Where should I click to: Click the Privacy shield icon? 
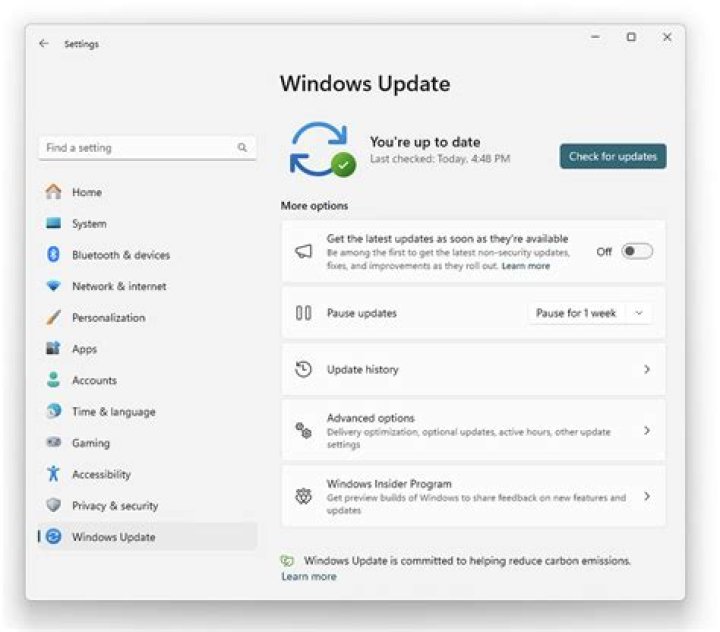[x=53, y=505]
